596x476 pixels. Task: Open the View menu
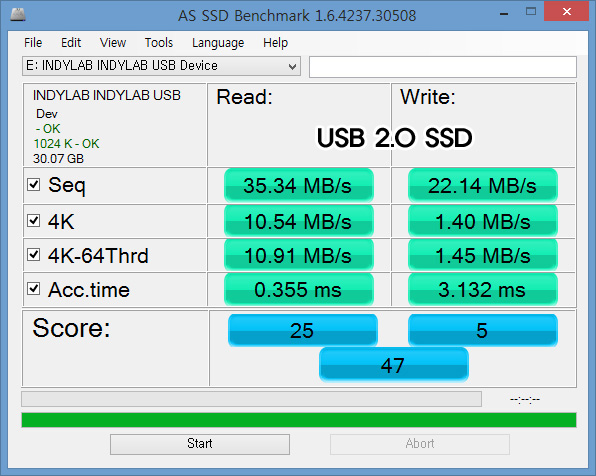click(113, 43)
